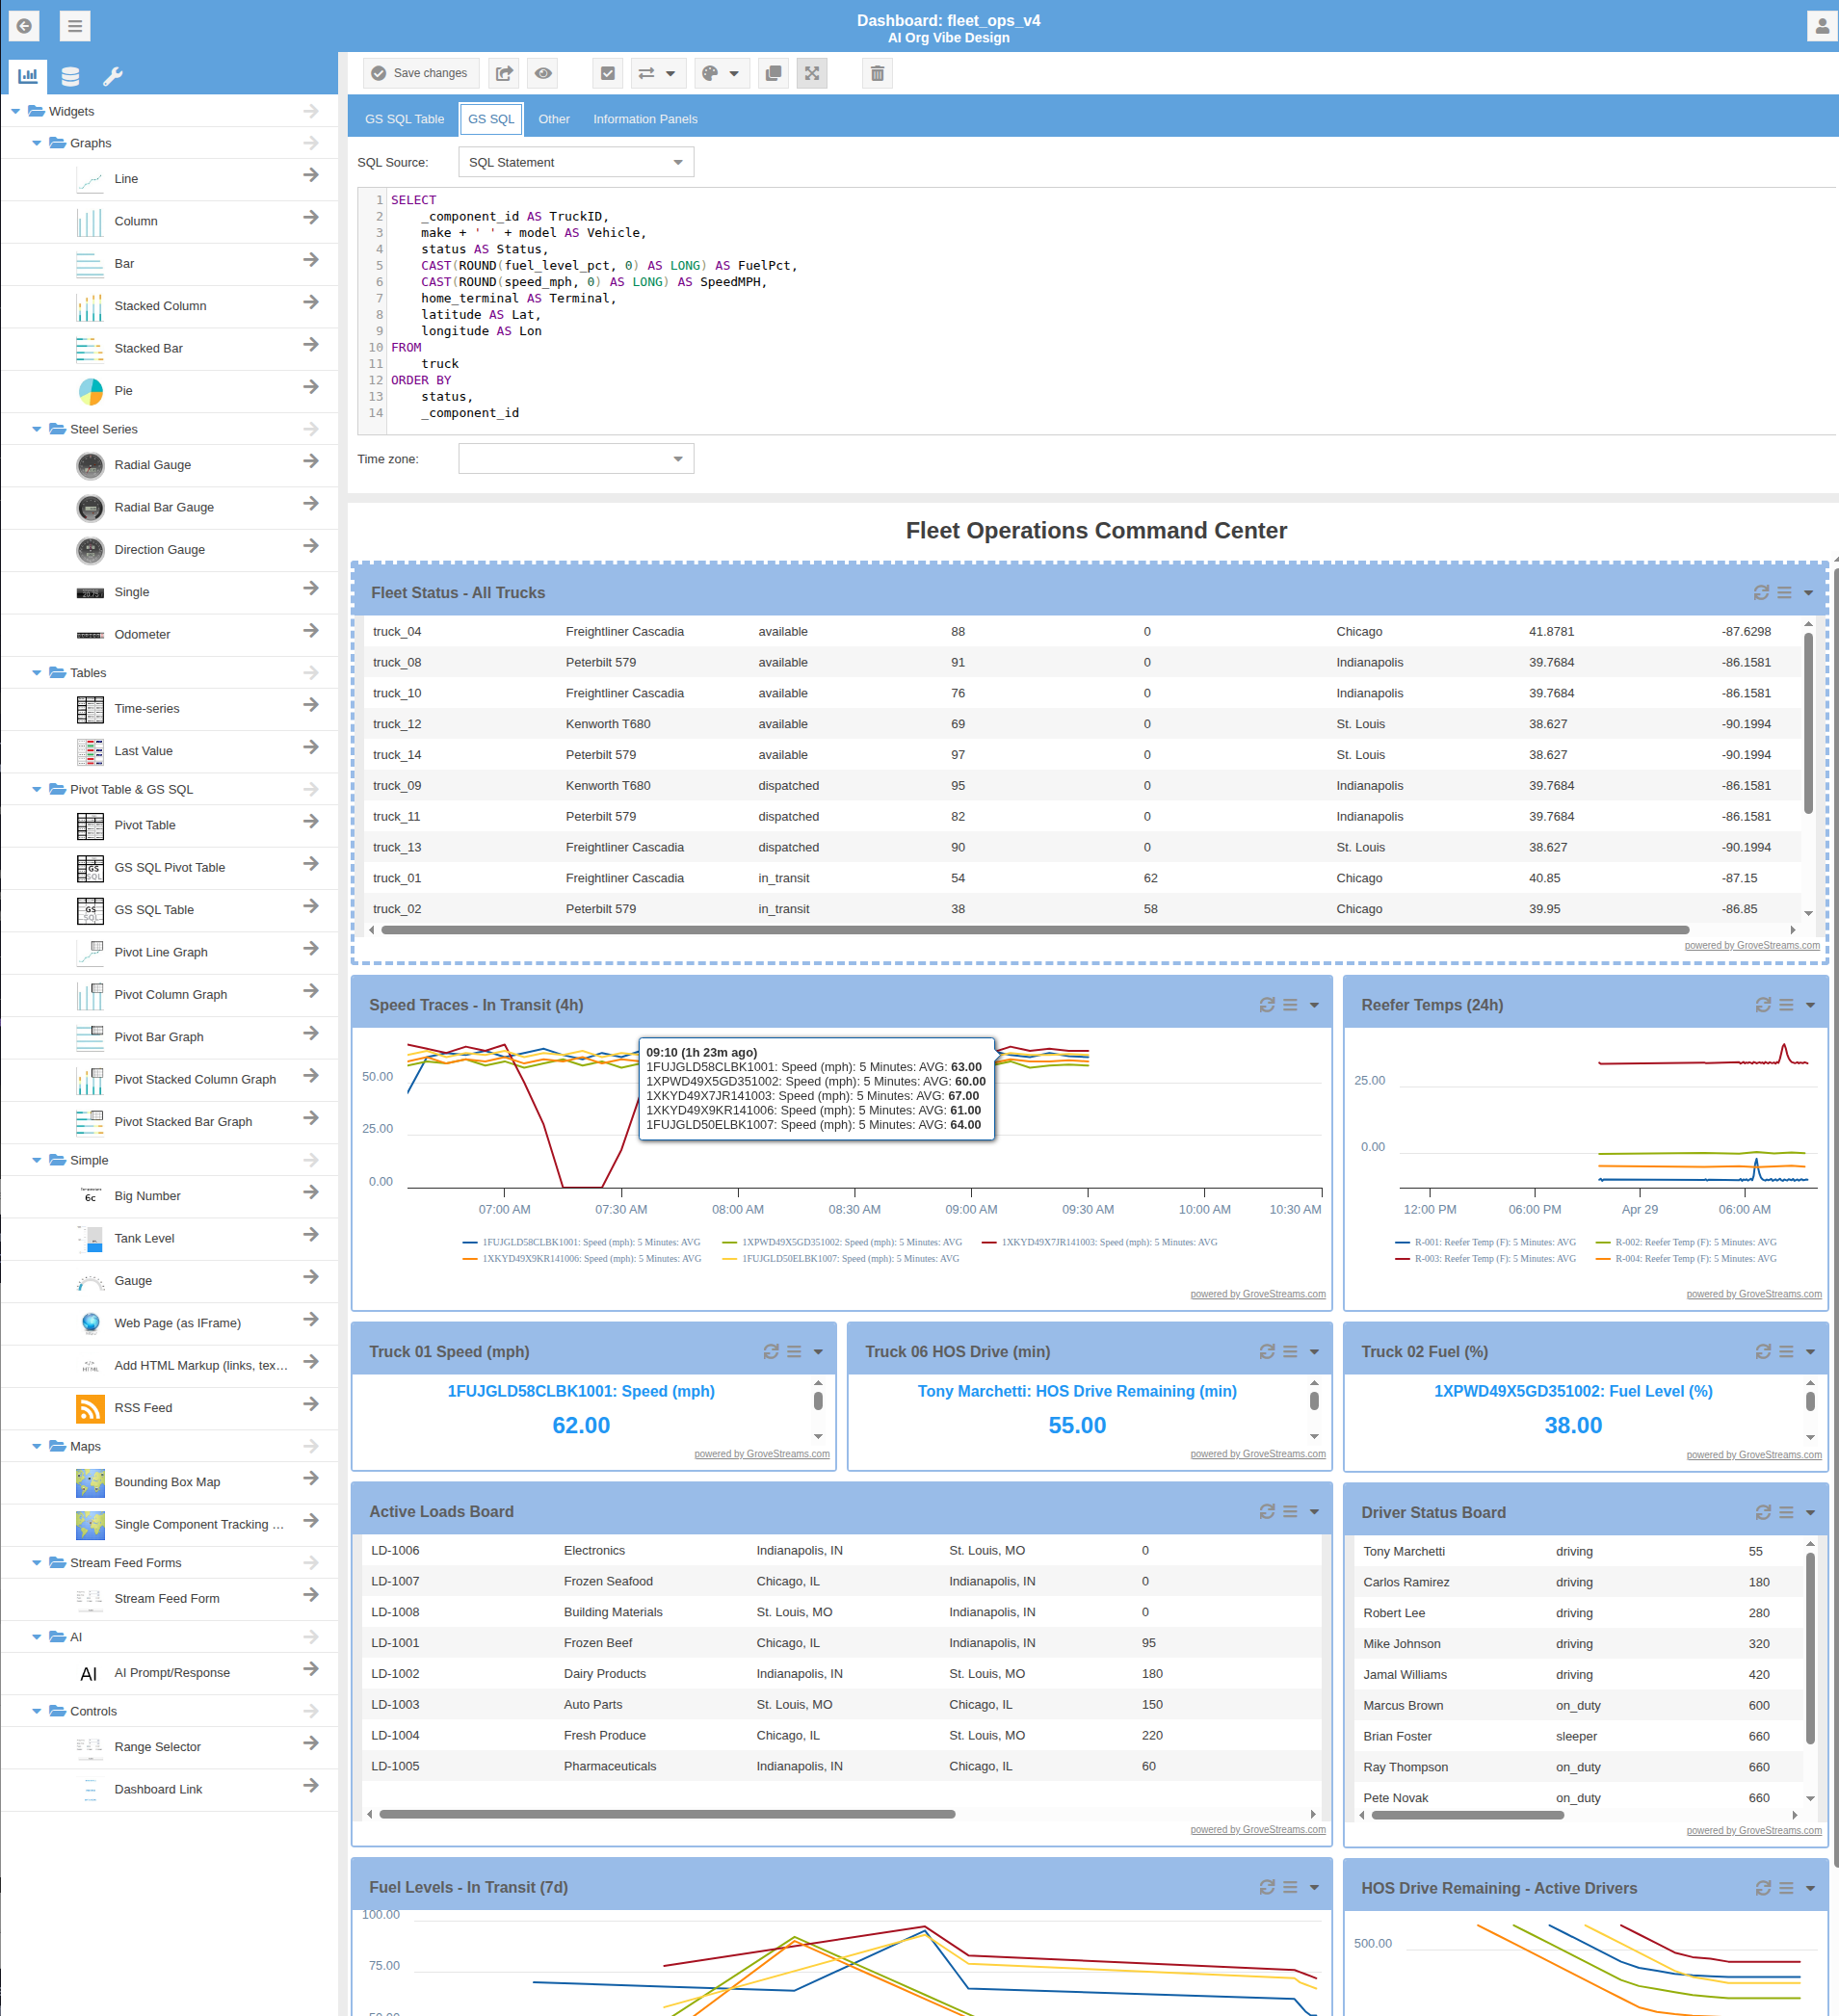Collapse the Steel Series folder
This screenshot has width=1839, height=2016.
[x=37, y=429]
